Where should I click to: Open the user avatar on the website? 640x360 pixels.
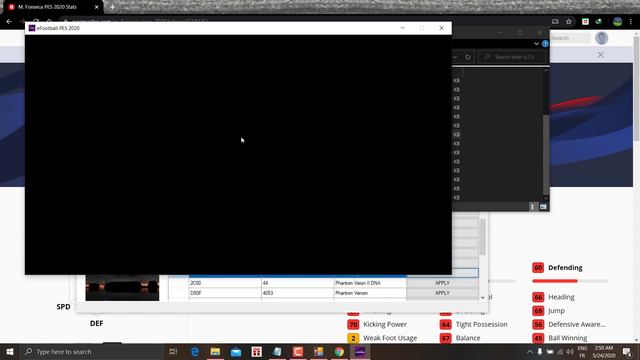tap(601, 38)
